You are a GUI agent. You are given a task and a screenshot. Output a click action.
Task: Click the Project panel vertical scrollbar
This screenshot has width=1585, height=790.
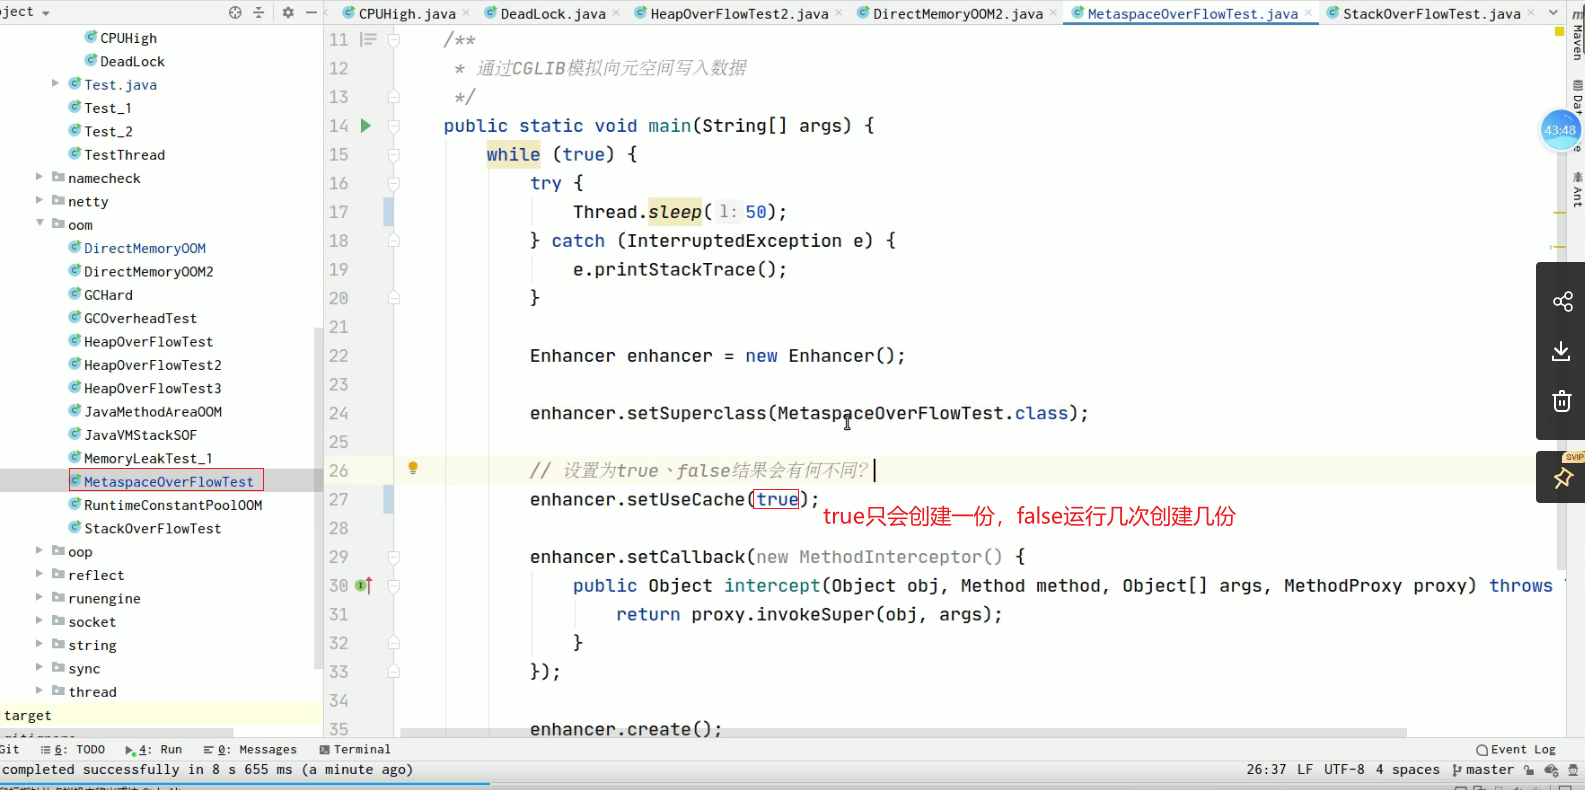(x=319, y=496)
